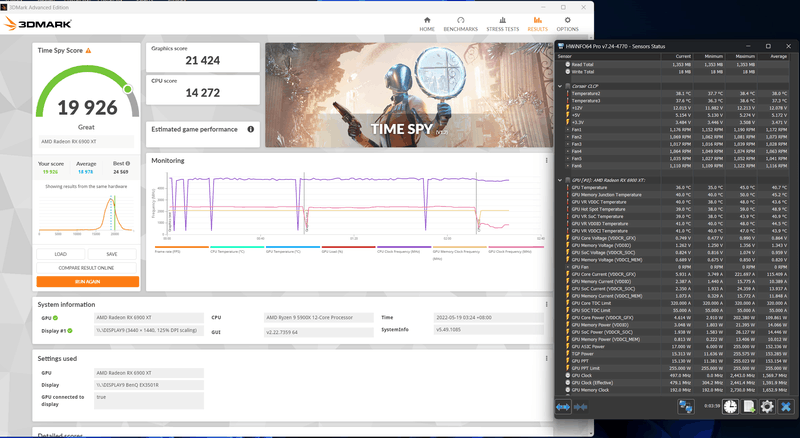Click HWiNFO expand-columns double arrow icon
Image resolution: width=800 pixels, height=438 pixels.
click(563, 407)
